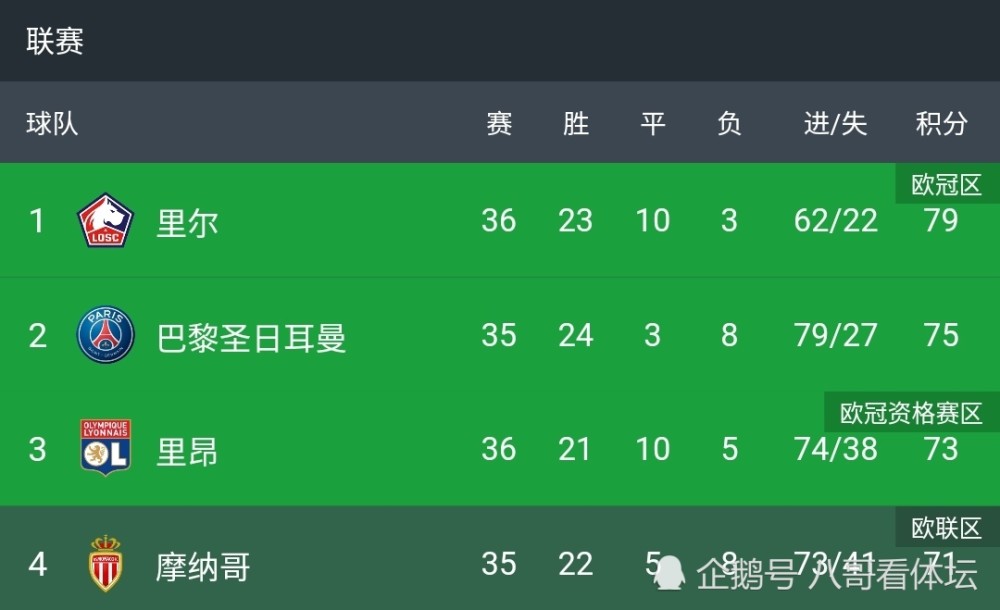Image resolution: width=1000 pixels, height=610 pixels.
Task: Click the Lille LOSC club crest
Action: [105, 221]
